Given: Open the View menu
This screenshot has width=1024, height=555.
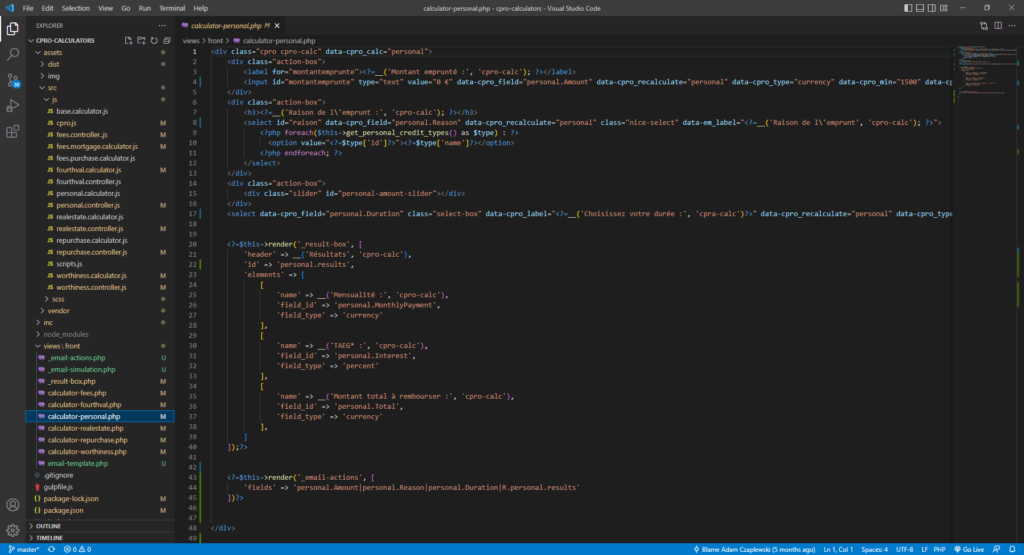Looking at the screenshot, I should tap(105, 8).
